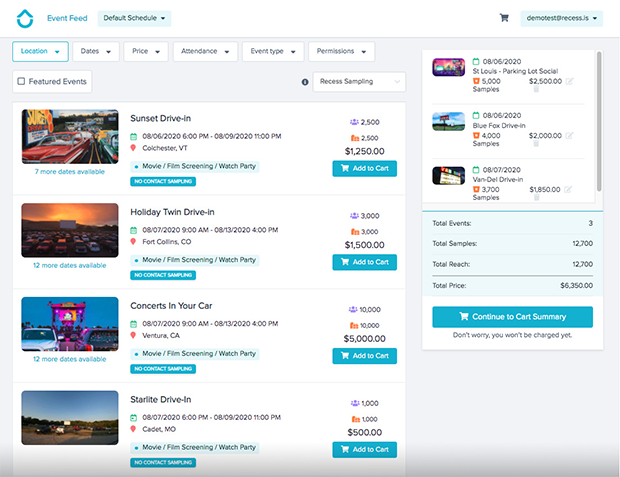The image size is (620, 477).
Task: Click Continue to Cart Summary button
Action: pos(512,317)
